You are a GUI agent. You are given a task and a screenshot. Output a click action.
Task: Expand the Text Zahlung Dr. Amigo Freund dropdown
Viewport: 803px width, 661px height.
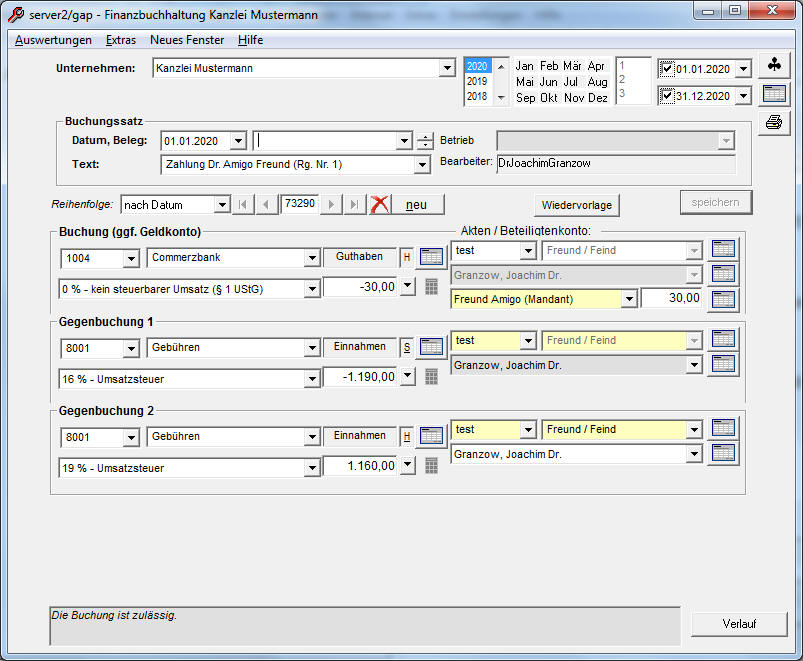422,164
